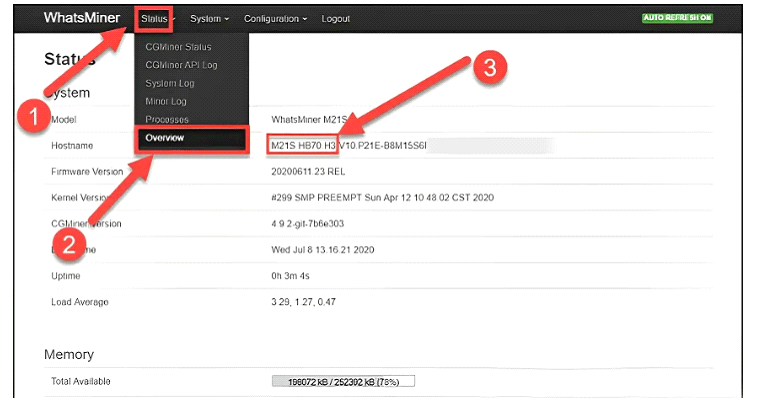The height and width of the screenshot is (398, 757).
Task: Click the firmware version value 20200611.23 REL
Action: pyautogui.click(x=308, y=171)
